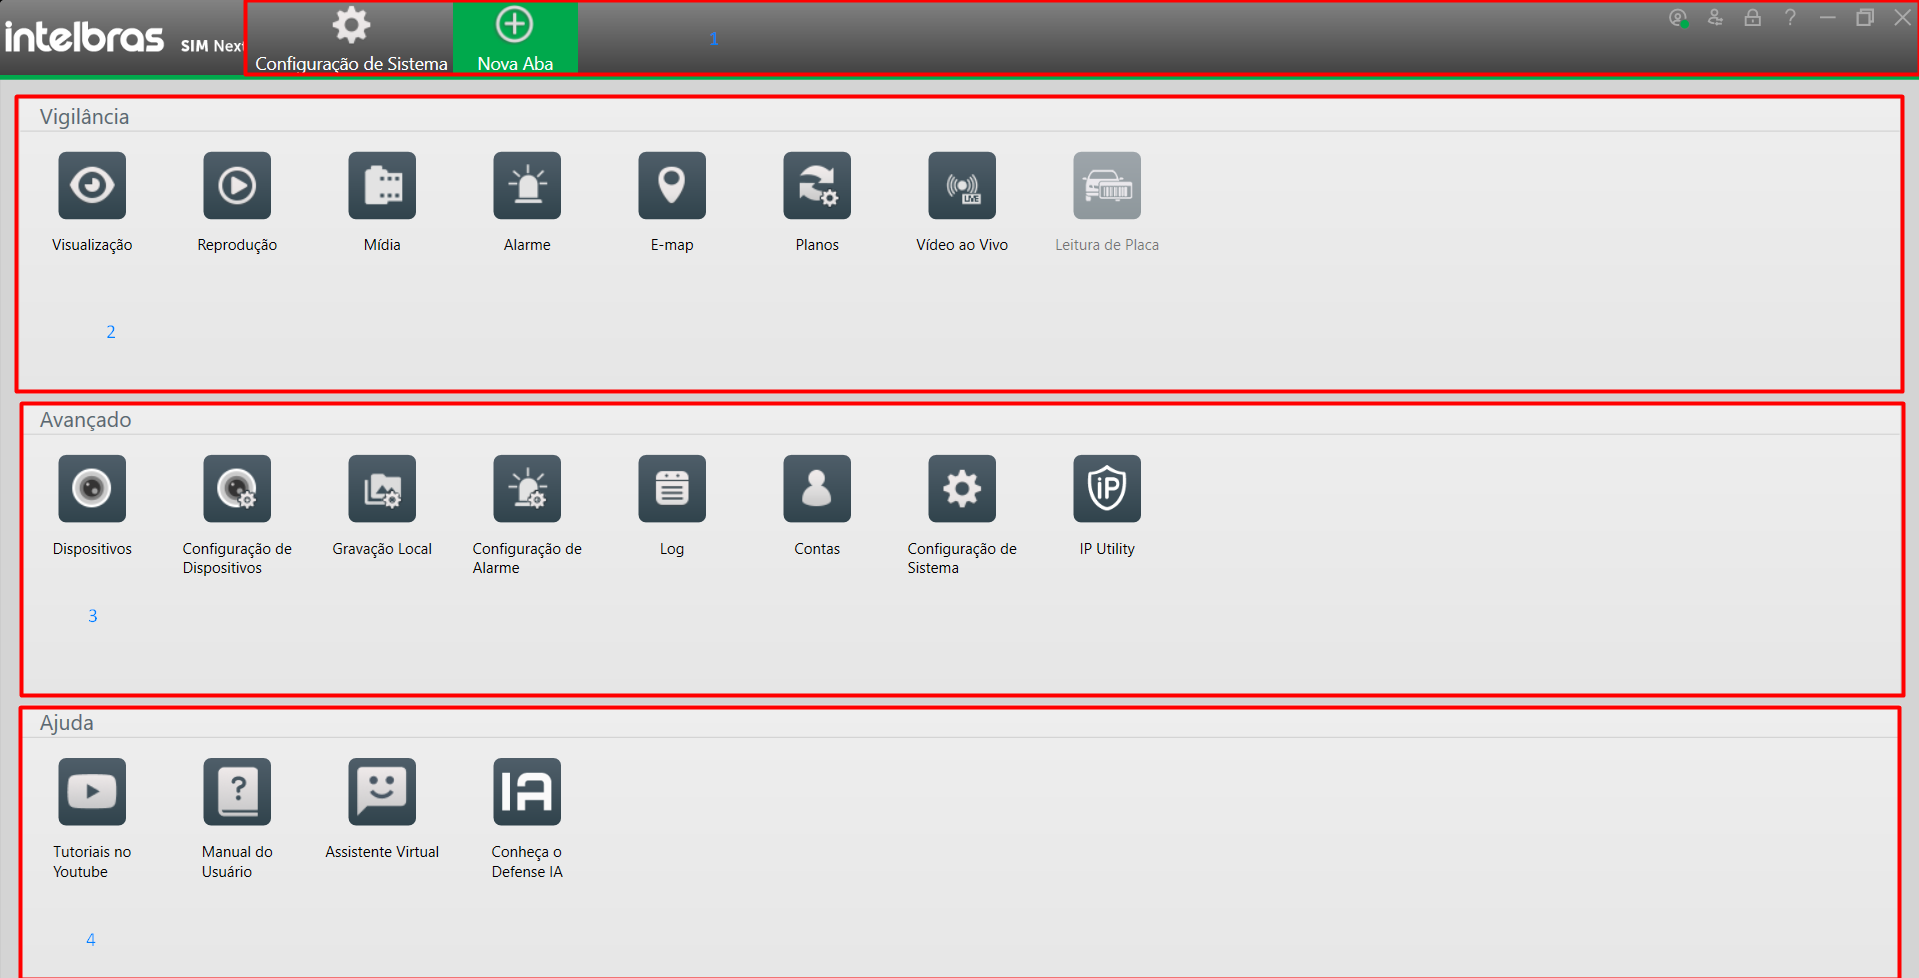Open the Assistente Virtual
1919x978 pixels.
point(382,792)
